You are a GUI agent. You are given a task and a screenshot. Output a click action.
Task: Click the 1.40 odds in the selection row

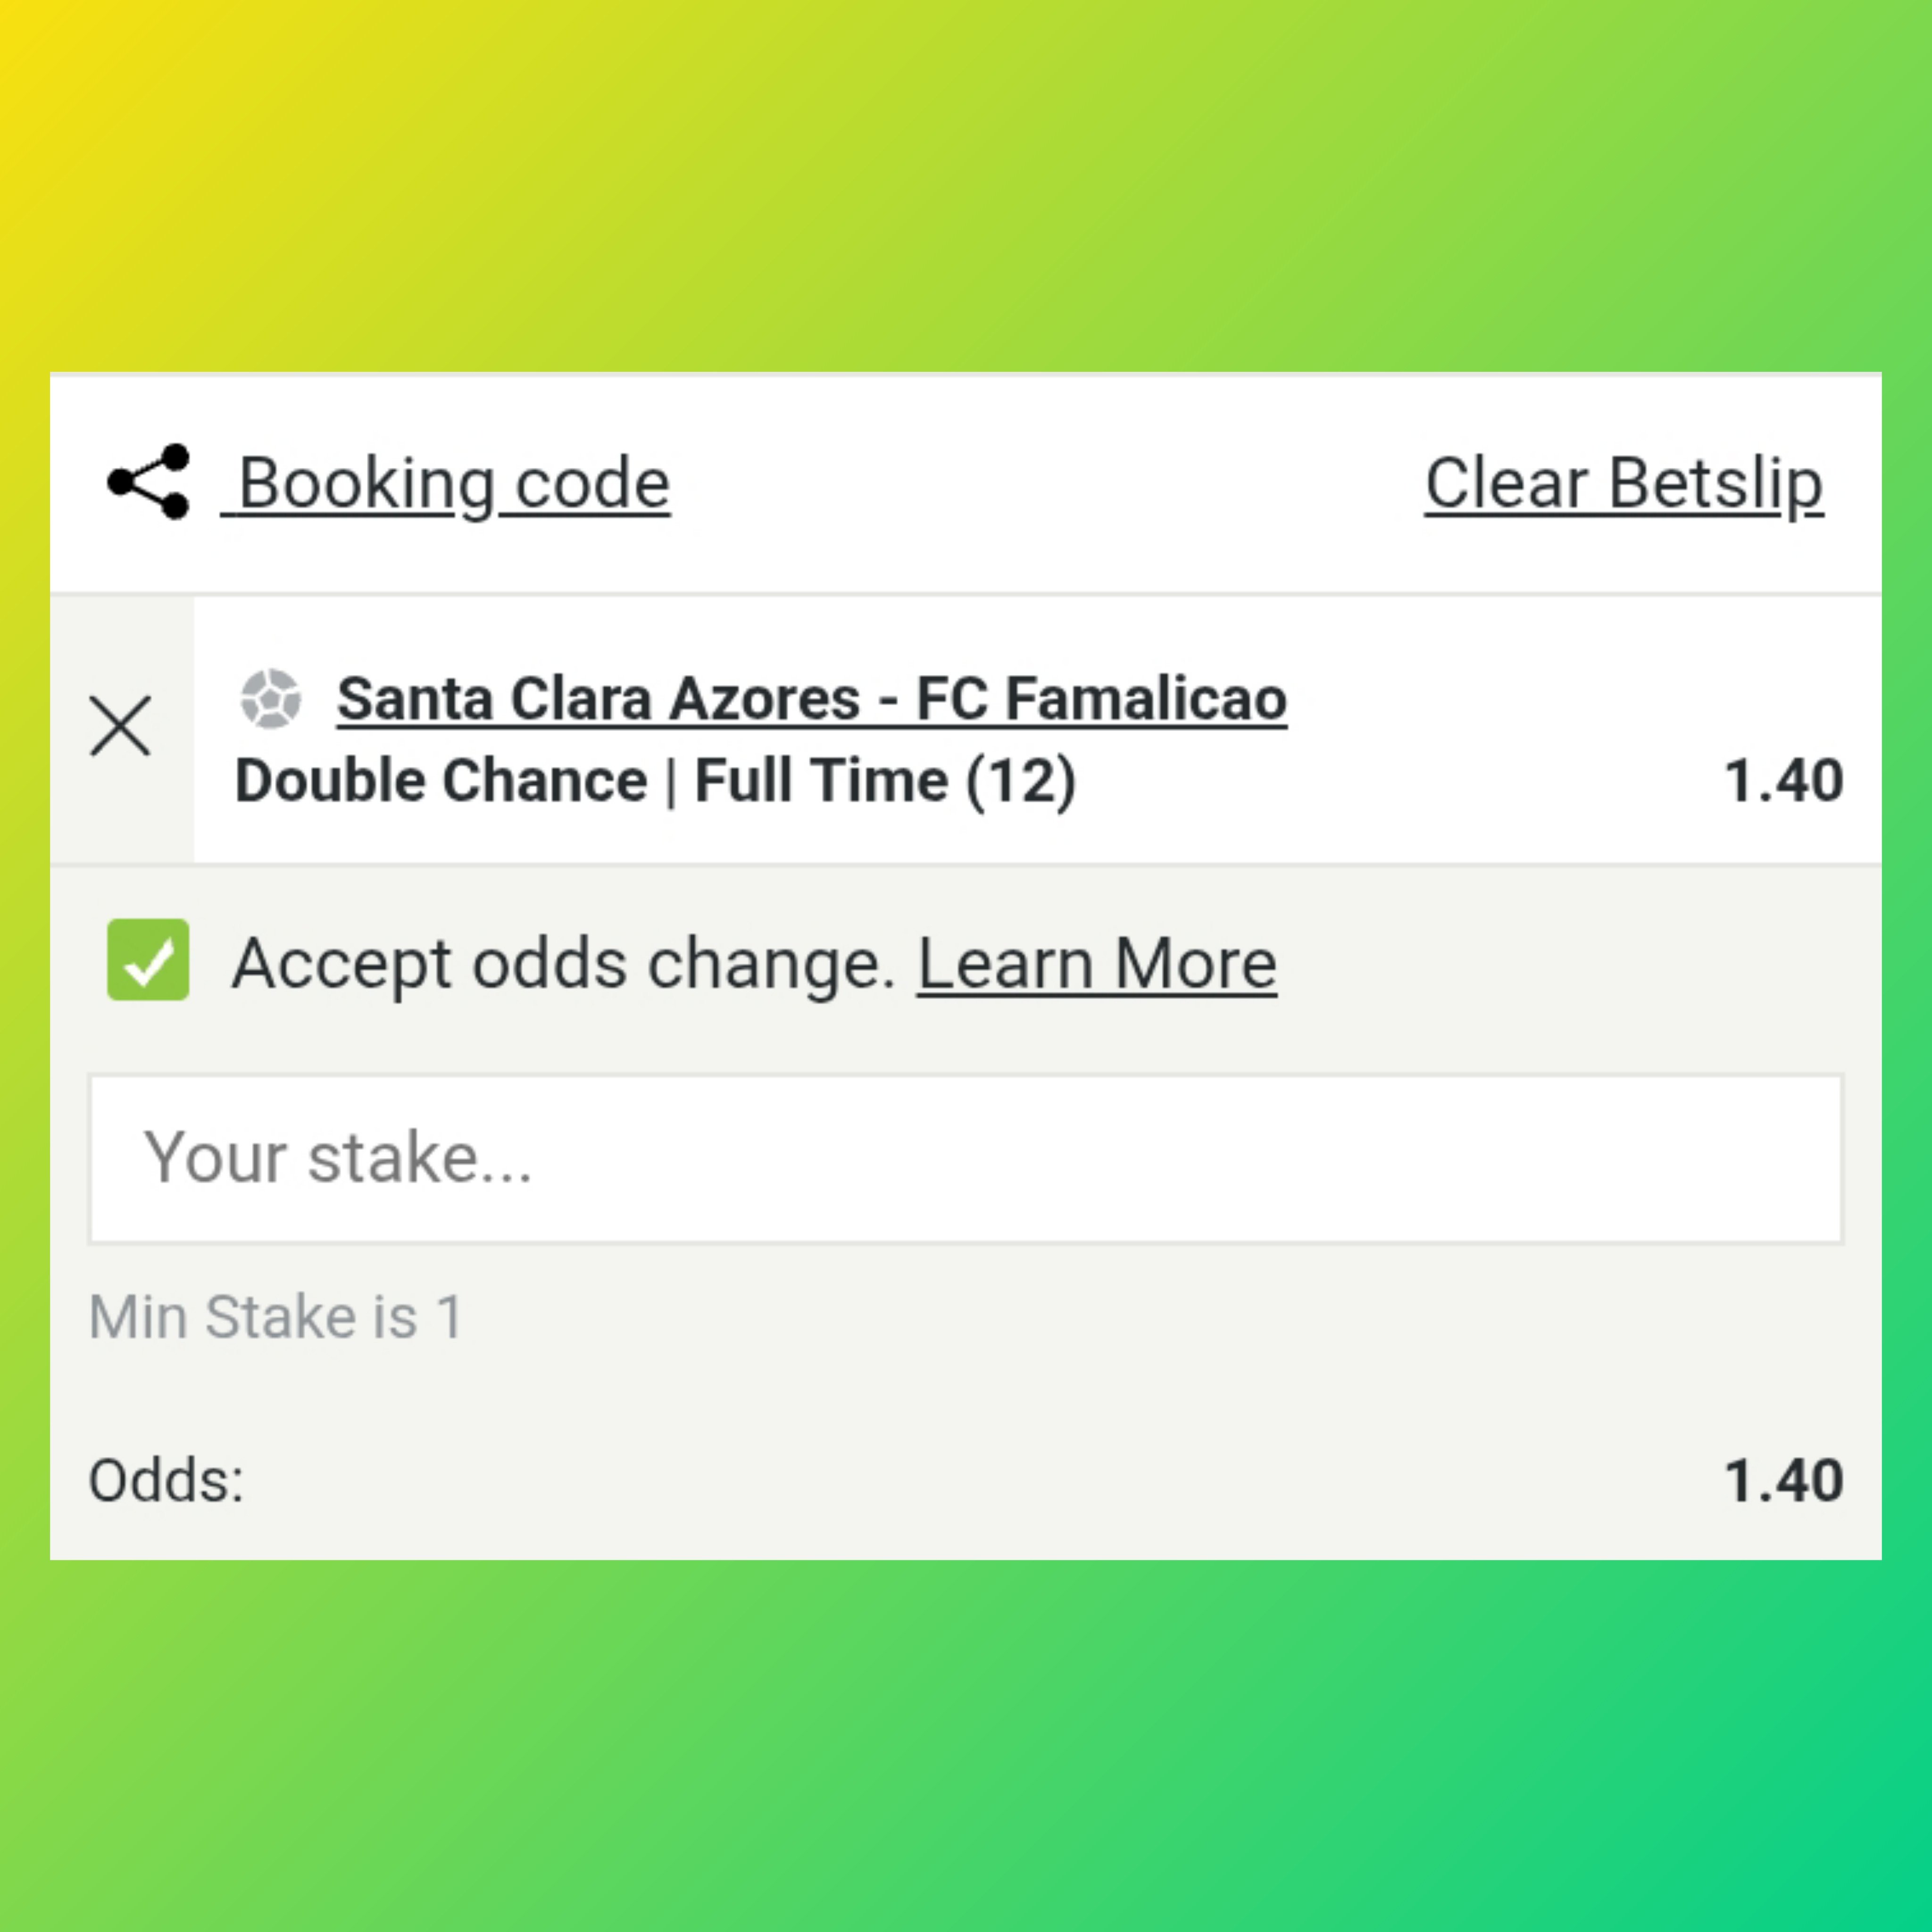coord(1783,781)
